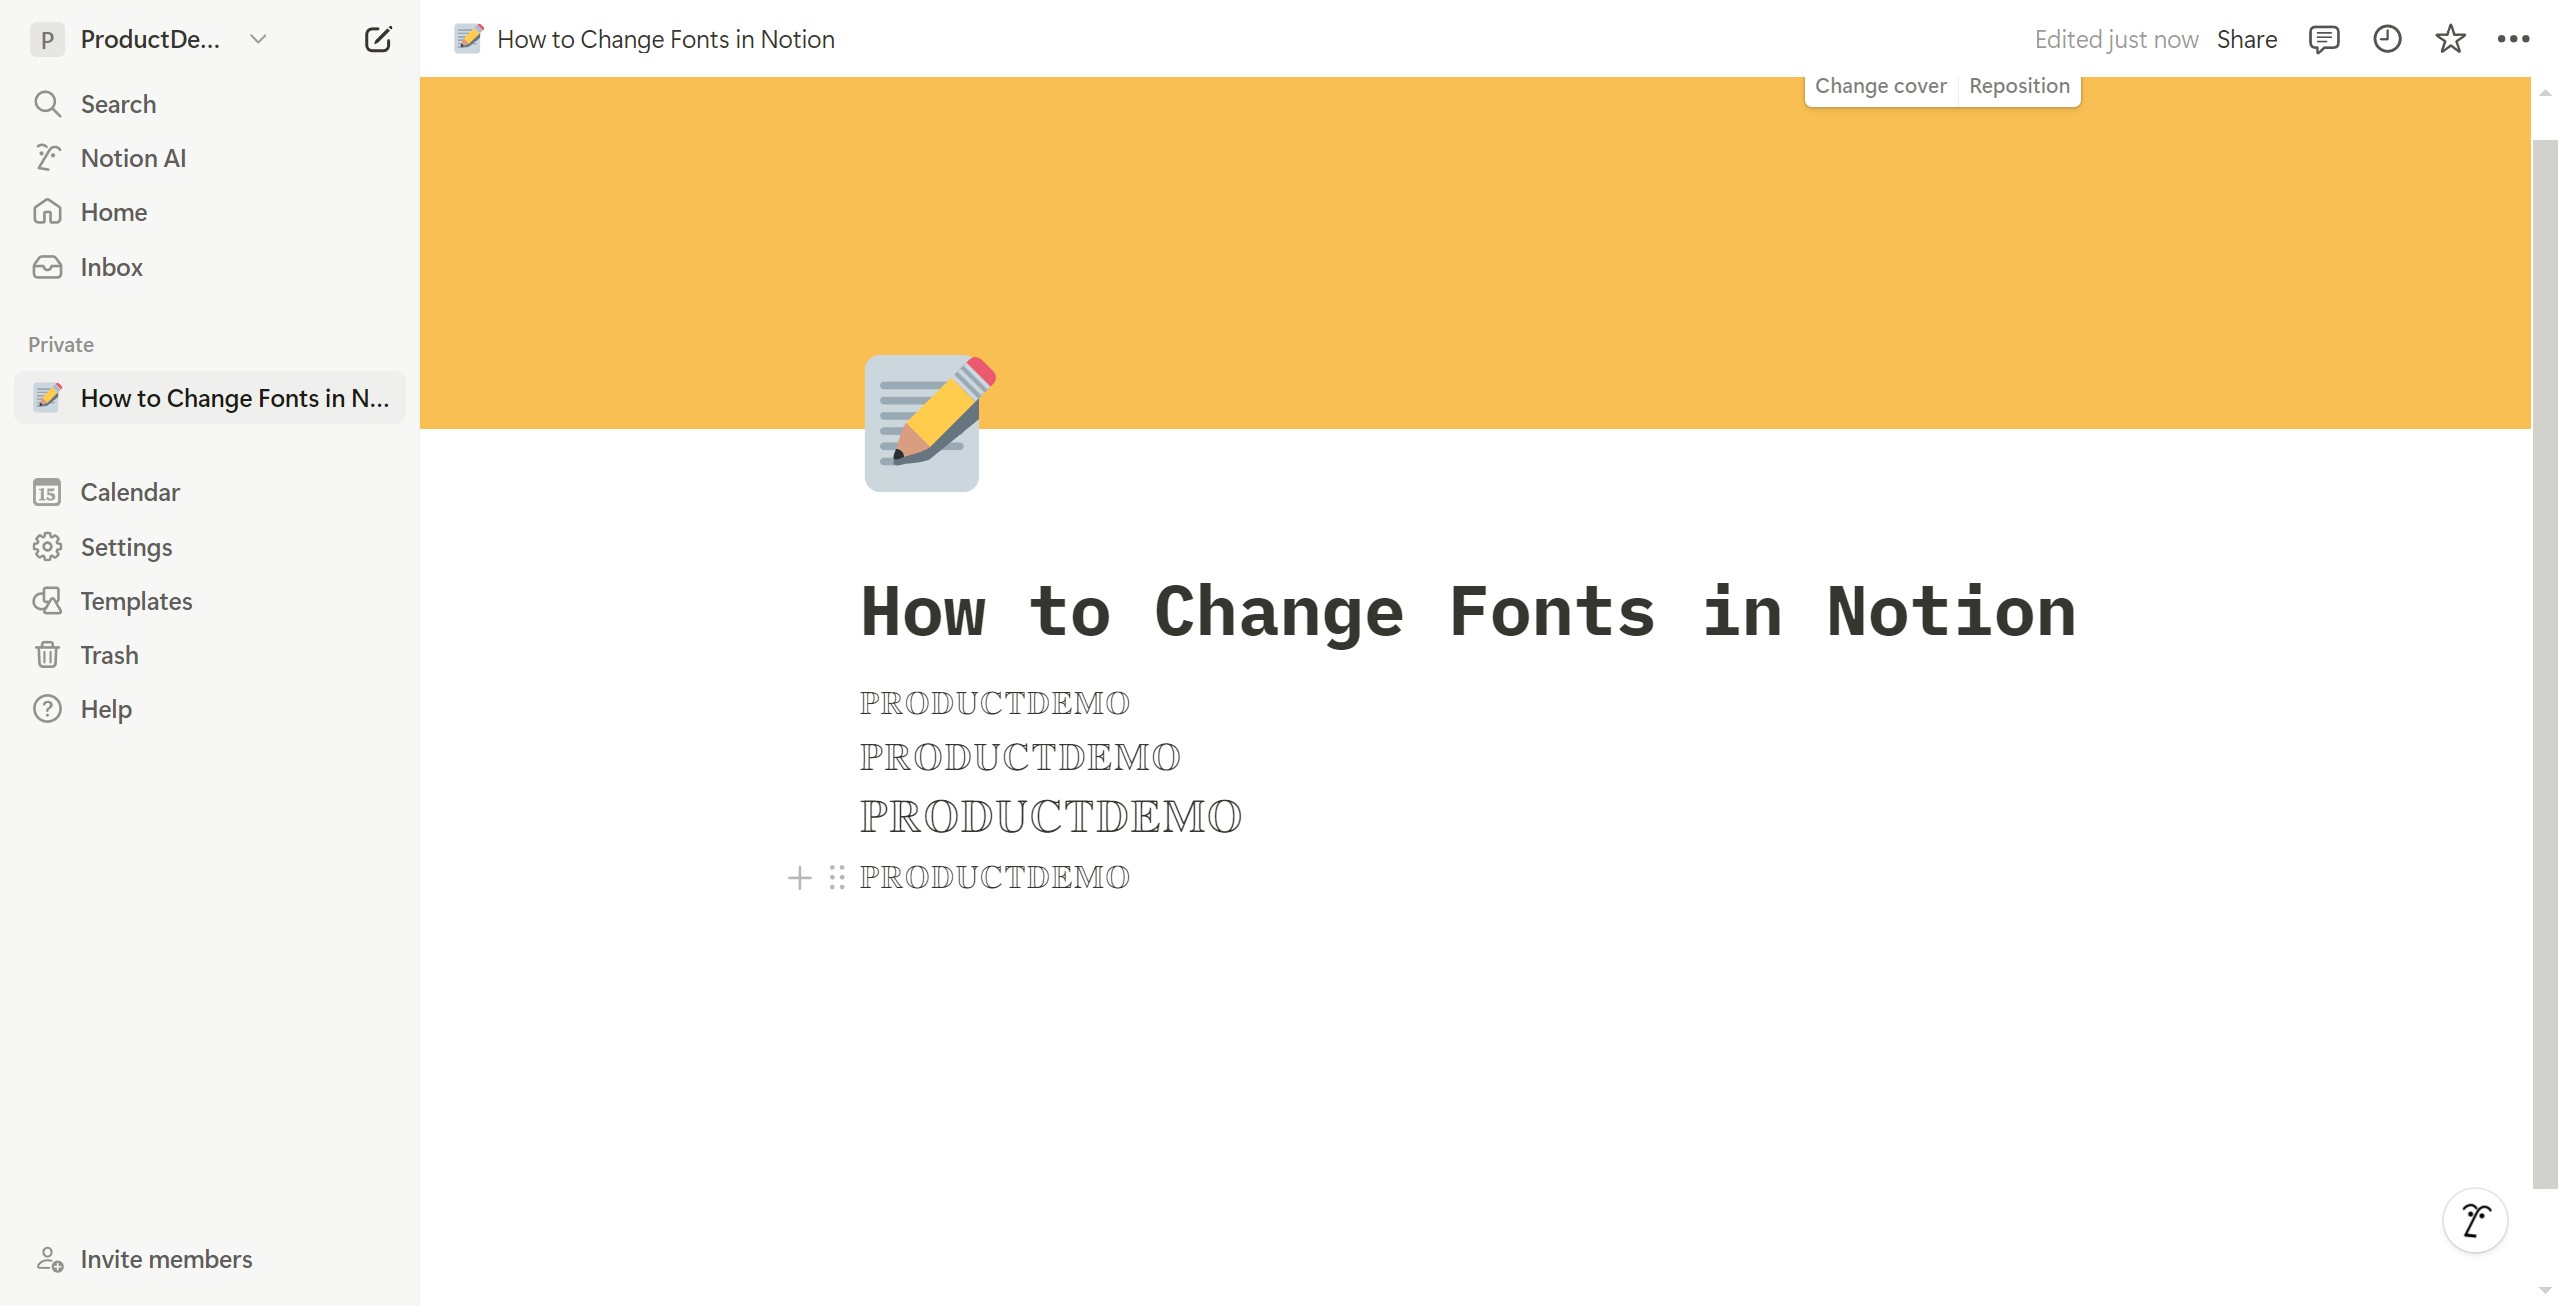The width and height of the screenshot is (2561, 1306).
Task: Click the first PRODUCTDEMO text line
Action: [x=995, y=703]
